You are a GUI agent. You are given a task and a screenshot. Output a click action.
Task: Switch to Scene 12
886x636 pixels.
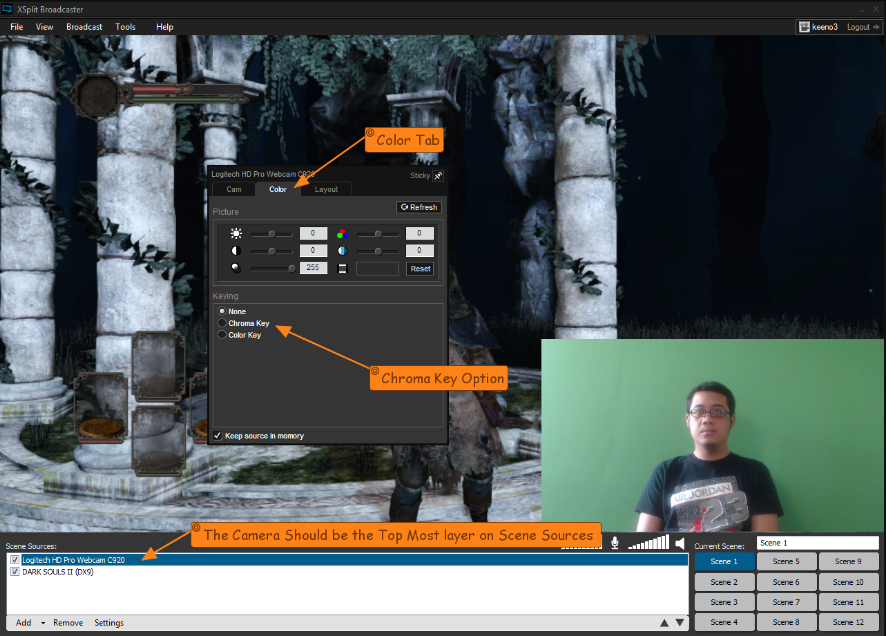pos(848,622)
